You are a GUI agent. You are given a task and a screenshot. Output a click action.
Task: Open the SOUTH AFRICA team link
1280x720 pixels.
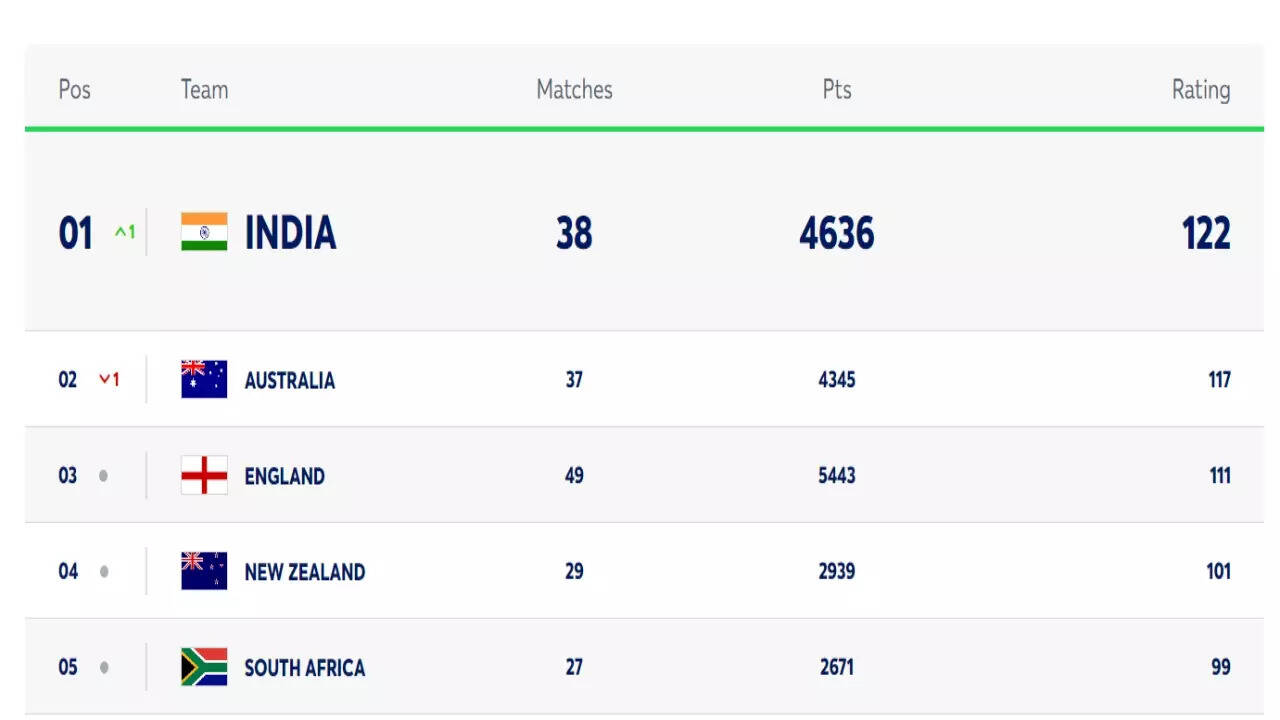coord(304,667)
